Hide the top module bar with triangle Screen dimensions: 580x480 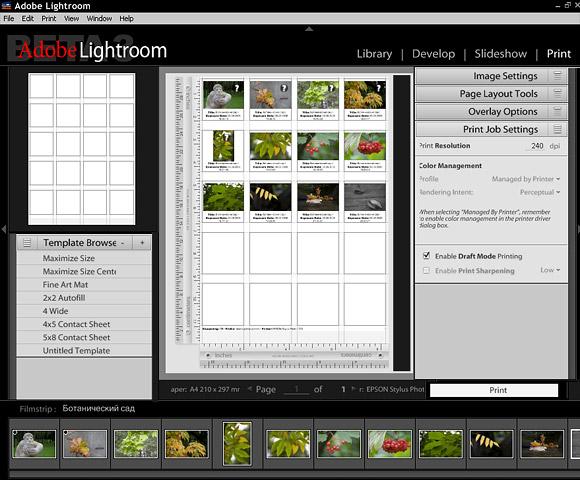coord(309,29)
